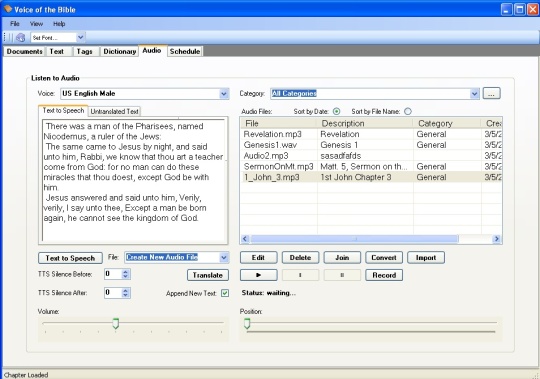Screen dimensions: 540x379
Task: Select the Sort by Date radio button
Action: [336, 112]
